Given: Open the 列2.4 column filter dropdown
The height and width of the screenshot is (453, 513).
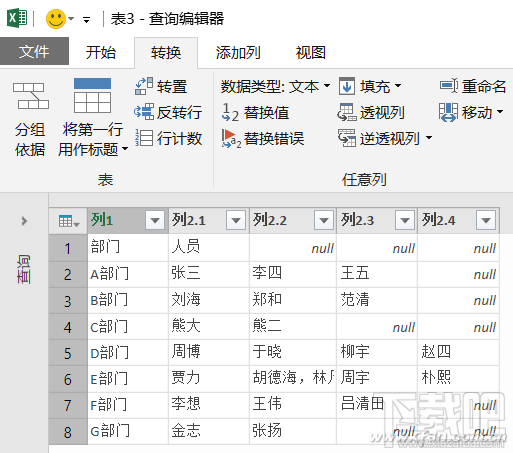Looking at the screenshot, I should [486, 220].
